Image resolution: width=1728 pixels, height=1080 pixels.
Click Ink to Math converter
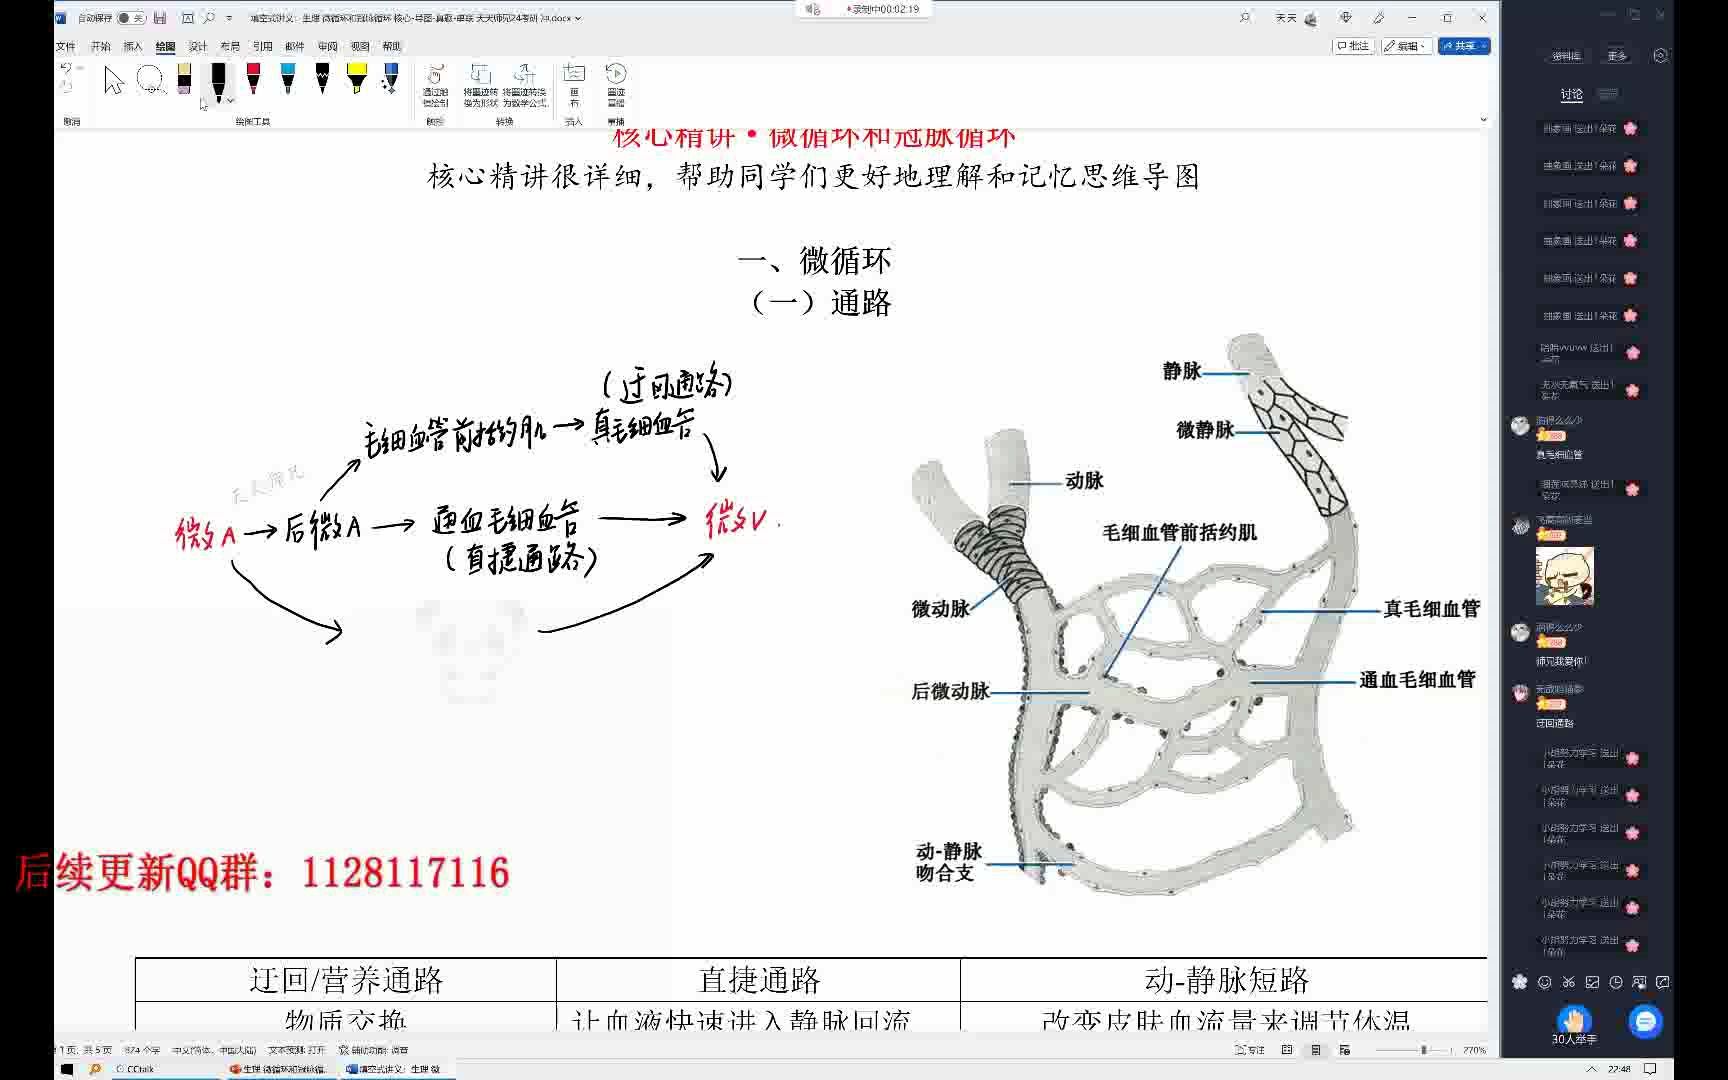[525, 86]
